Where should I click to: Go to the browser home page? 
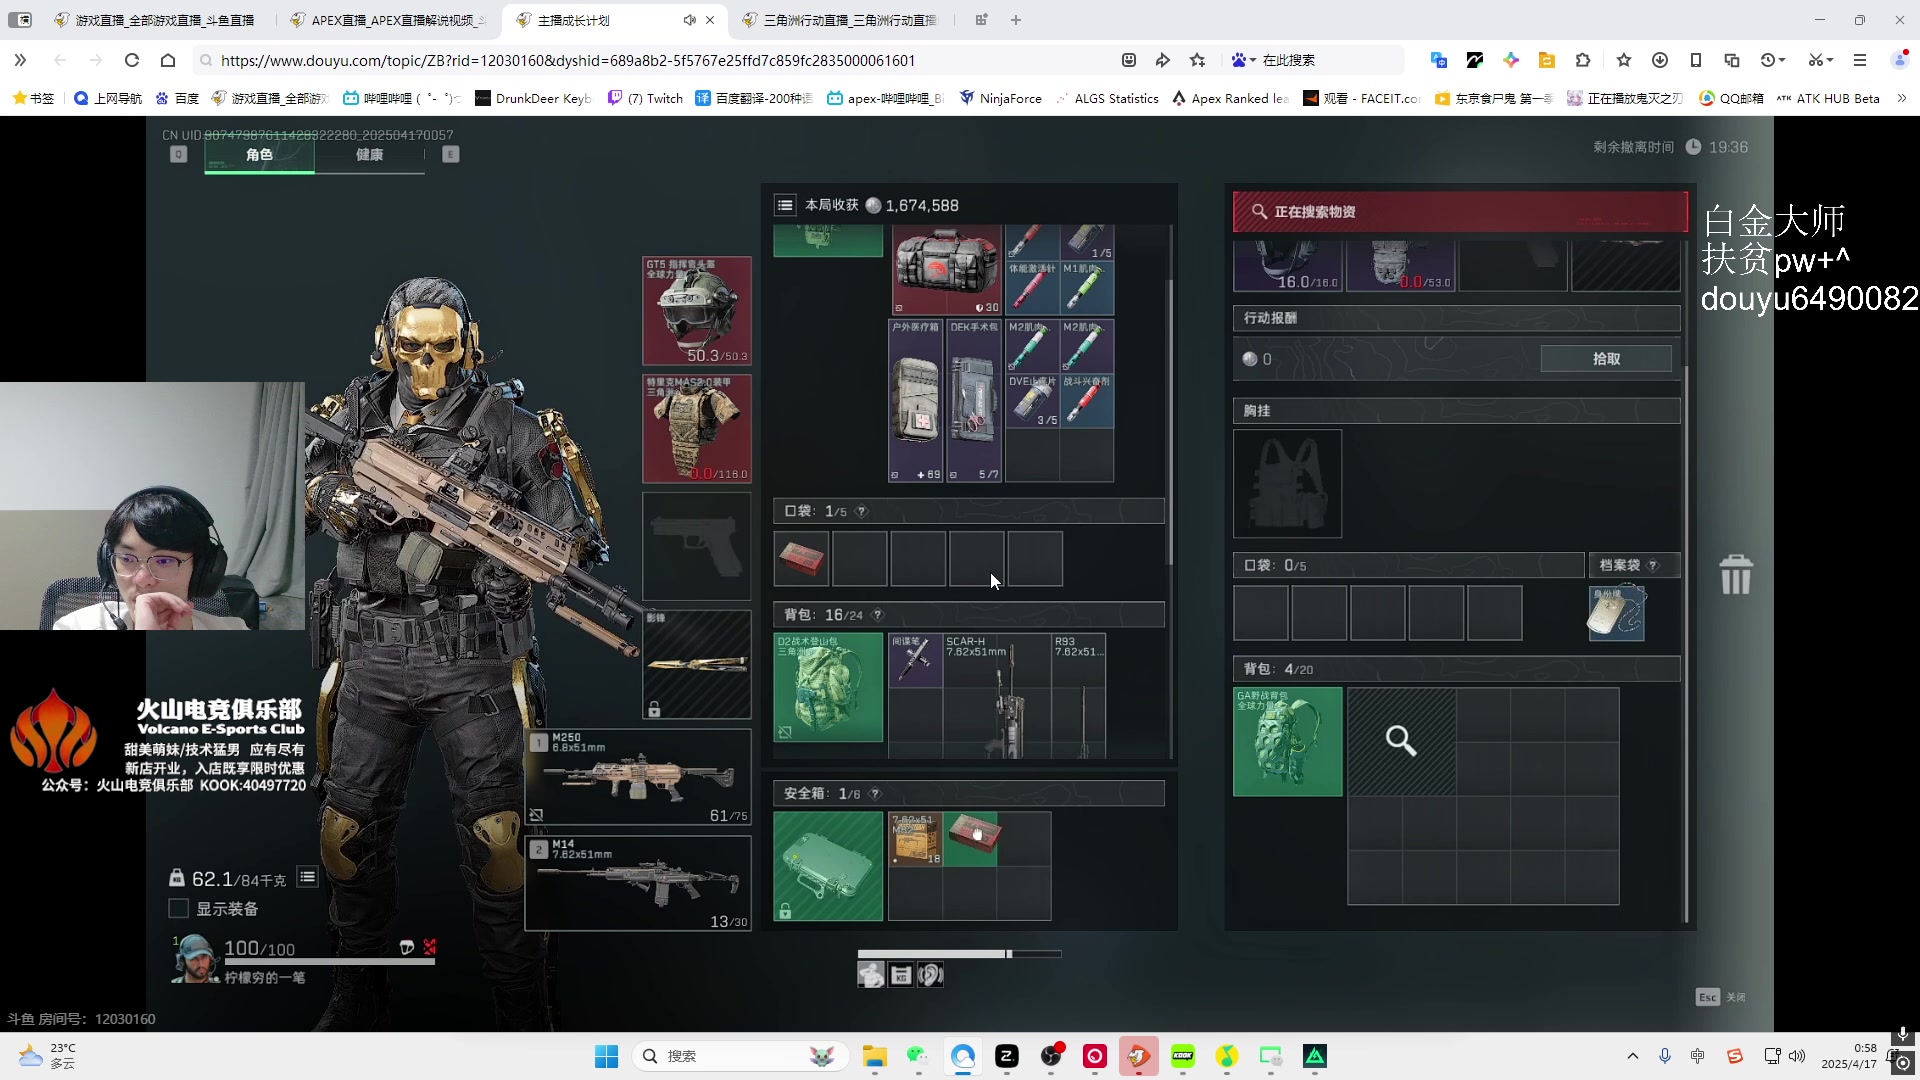point(168,60)
